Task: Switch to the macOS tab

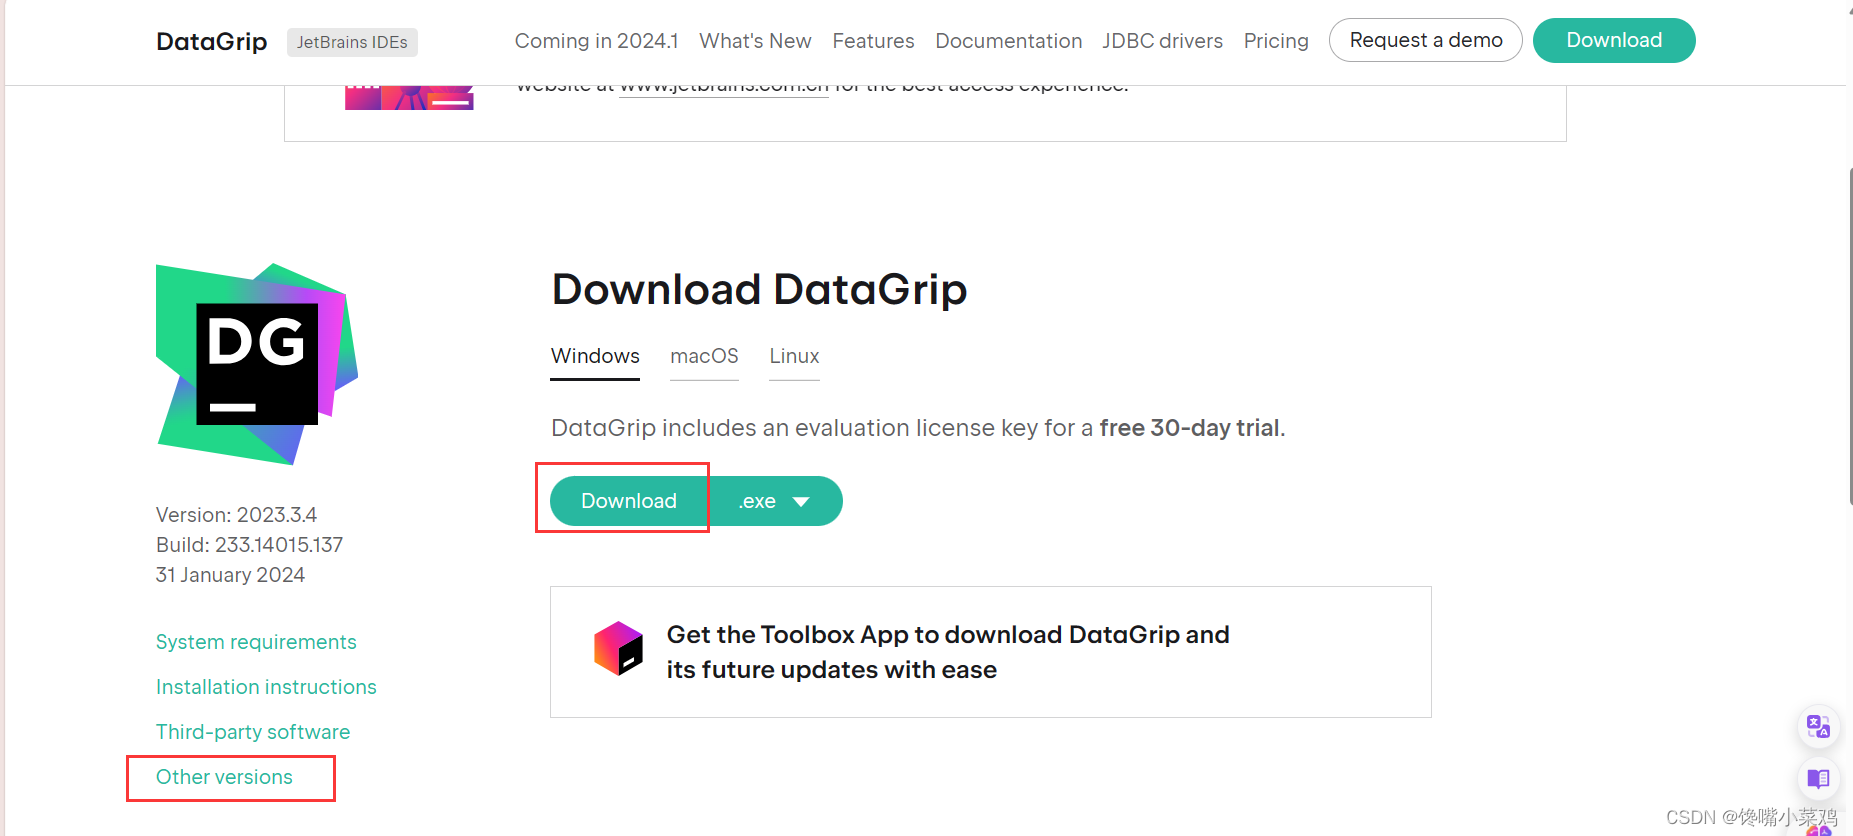Action: tap(704, 357)
